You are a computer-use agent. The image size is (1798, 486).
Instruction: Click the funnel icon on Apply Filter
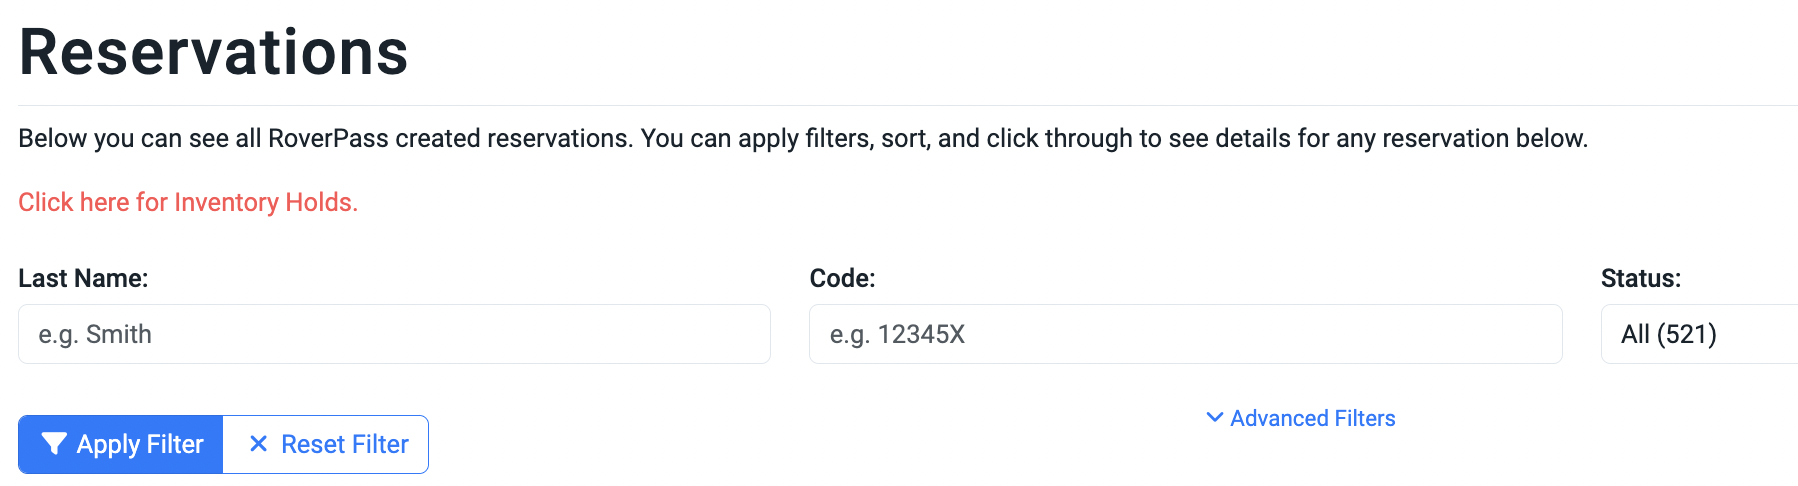coord(54,444)
